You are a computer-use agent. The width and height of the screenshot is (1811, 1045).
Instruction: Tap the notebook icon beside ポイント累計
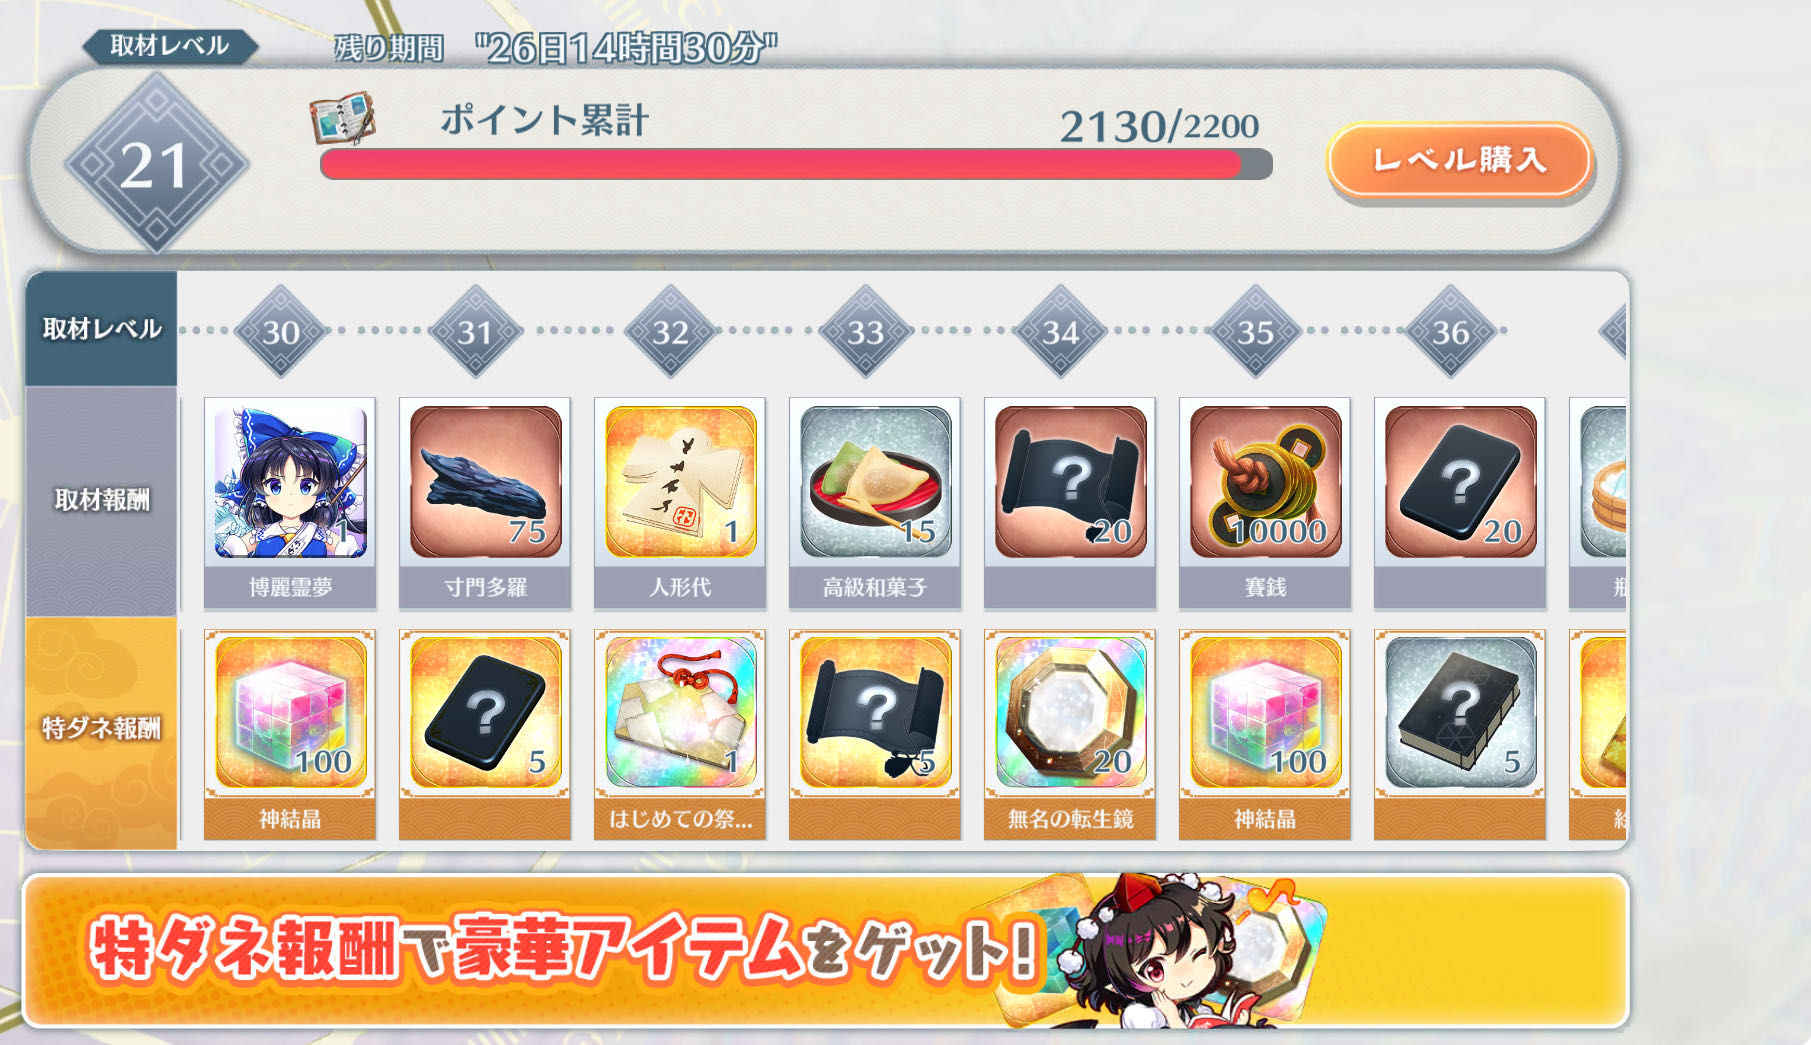click(x=343, y=118)
